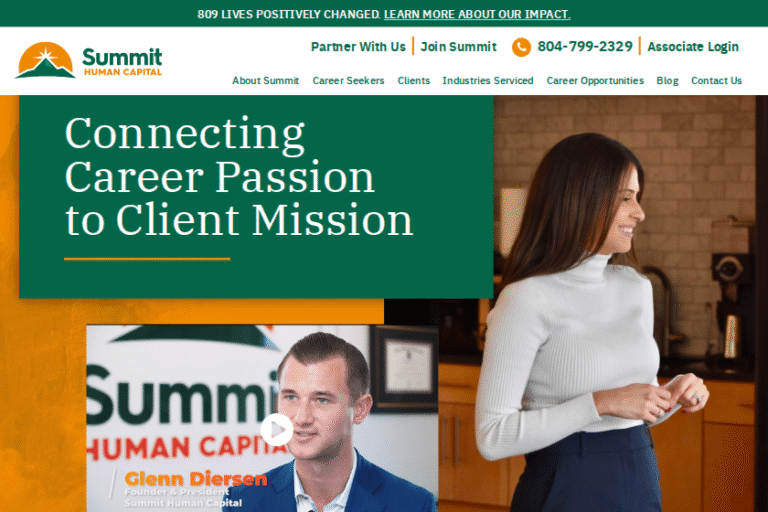Open the About Summit menu

pos(265,80)
